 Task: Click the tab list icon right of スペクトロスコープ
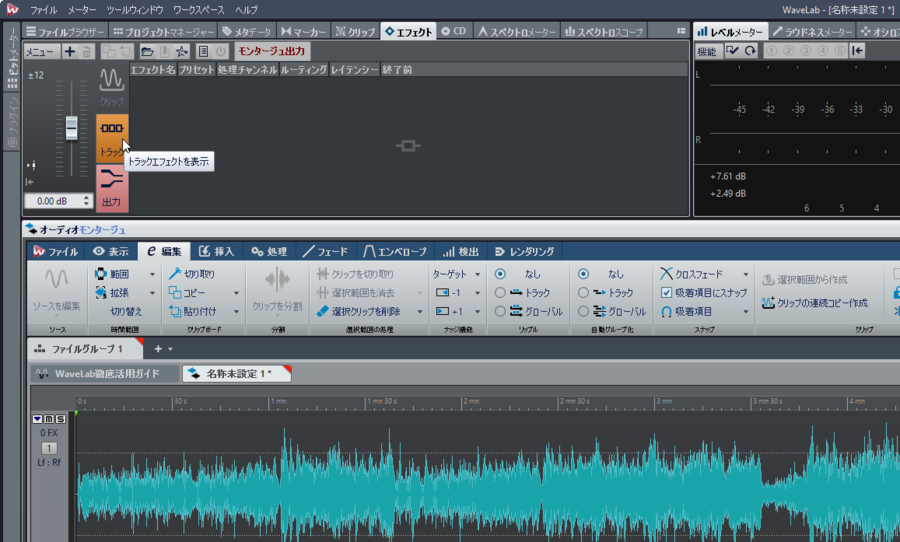coord(681,31)
